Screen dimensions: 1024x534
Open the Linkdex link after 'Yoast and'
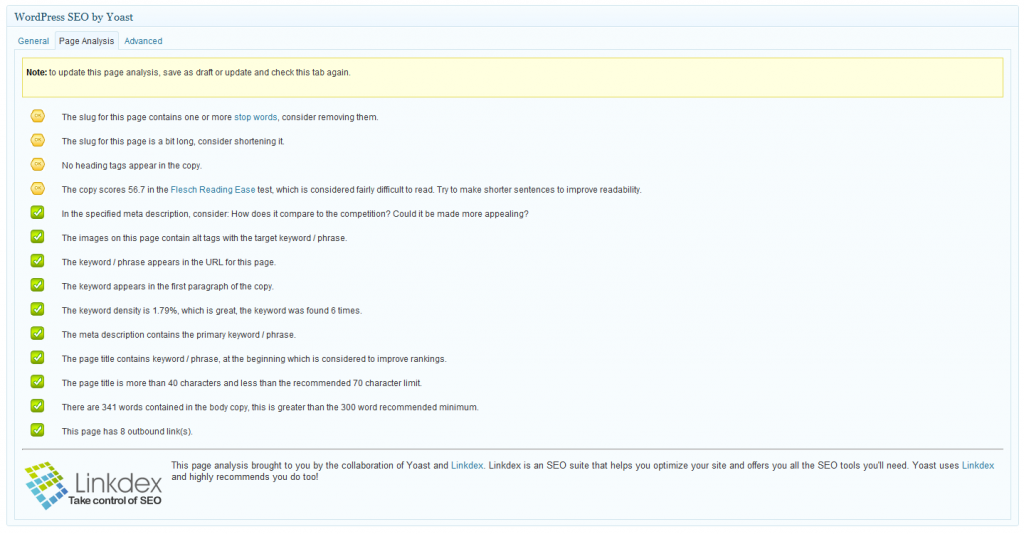[467, 466]
